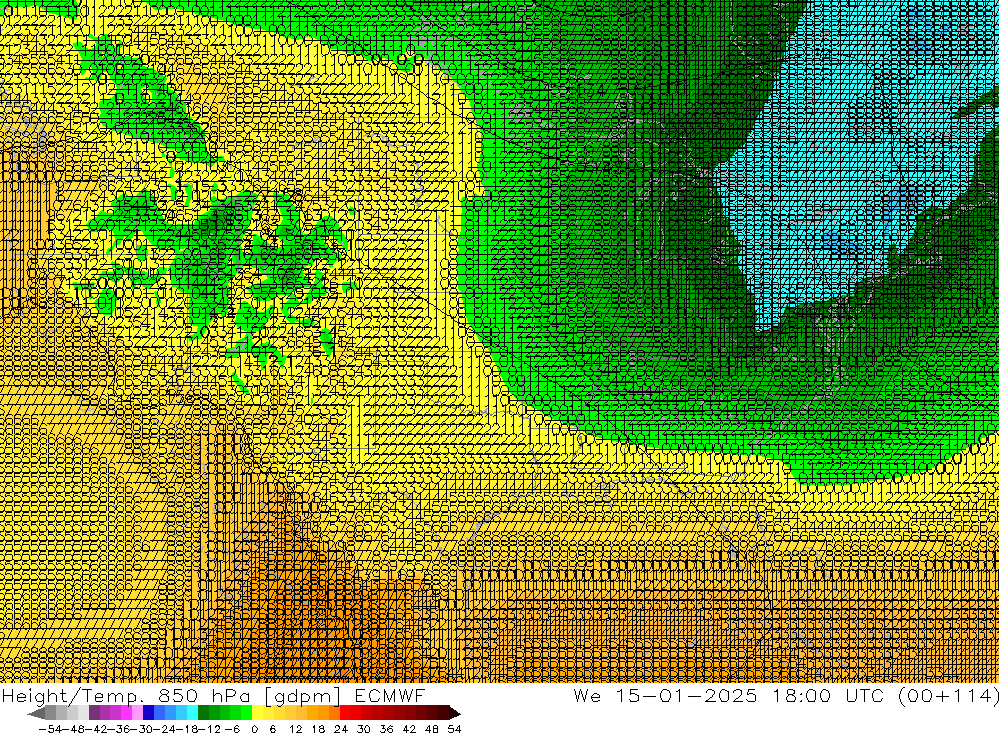This screenshot has width=1000, height=733.
Task: Click the gray left arrow end of colorbar
Action: (37, 713)
